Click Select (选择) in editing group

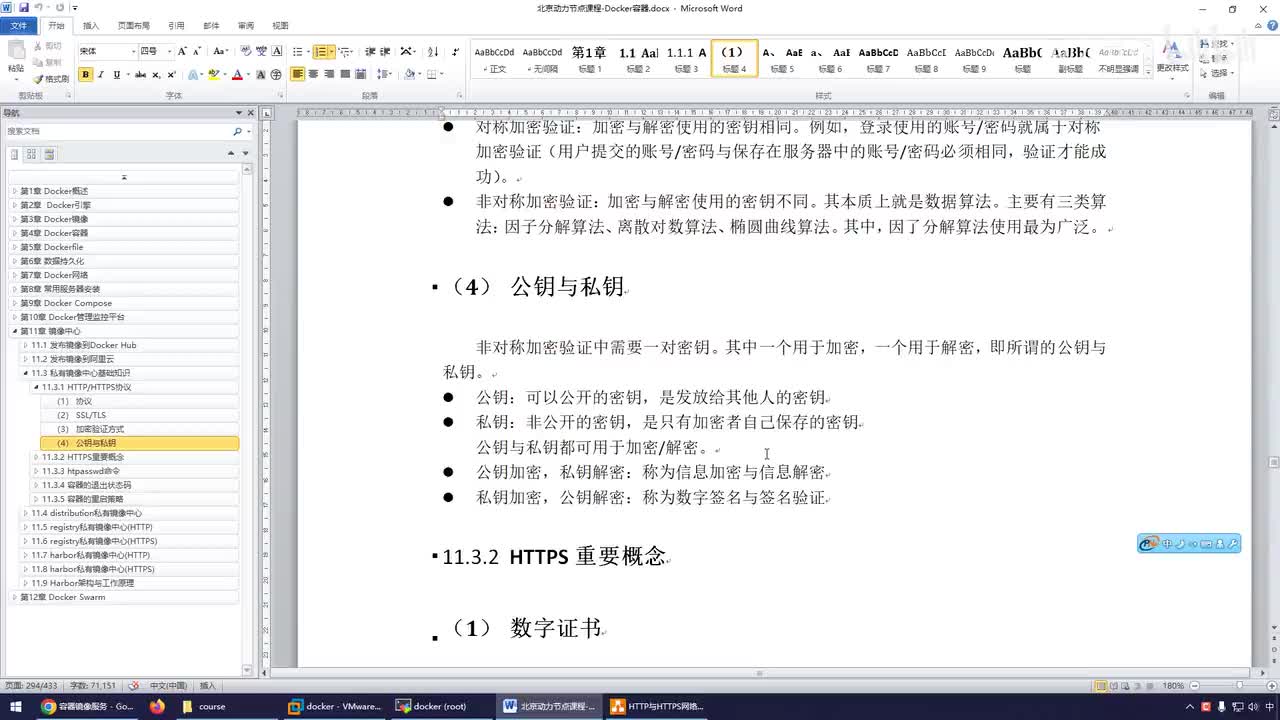[1217, 73]
